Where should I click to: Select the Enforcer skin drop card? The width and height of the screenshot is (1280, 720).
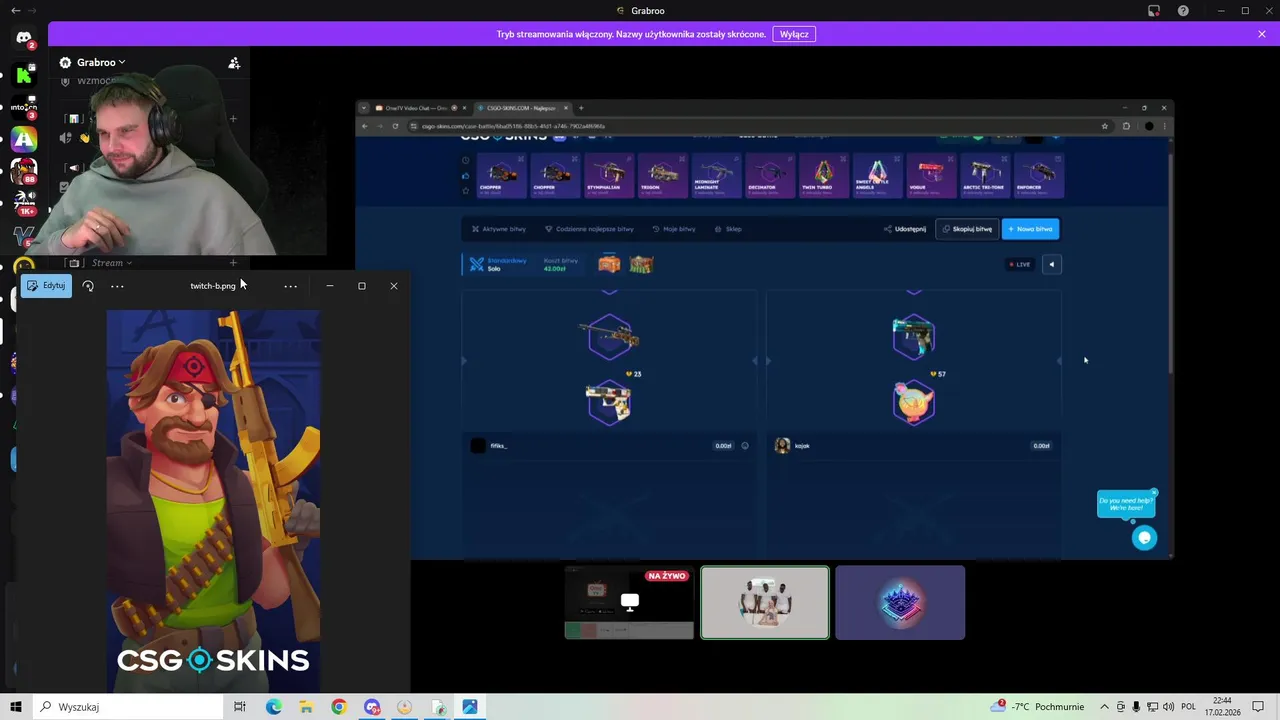1039,175
